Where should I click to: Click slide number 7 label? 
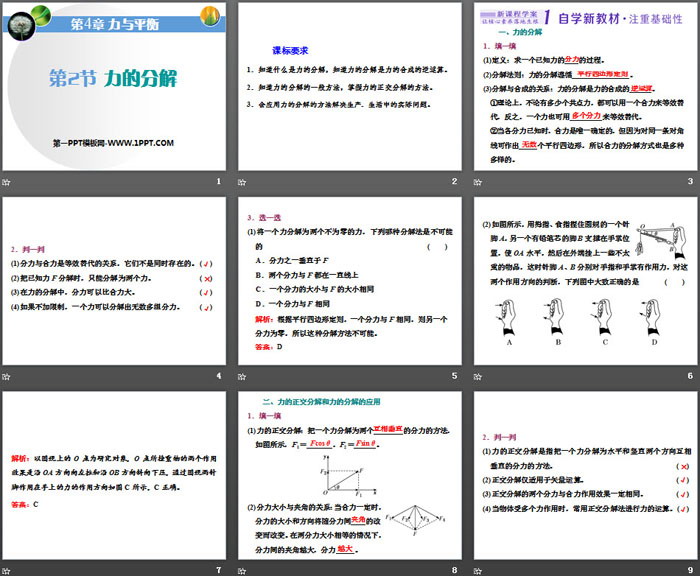coord(219,570)
